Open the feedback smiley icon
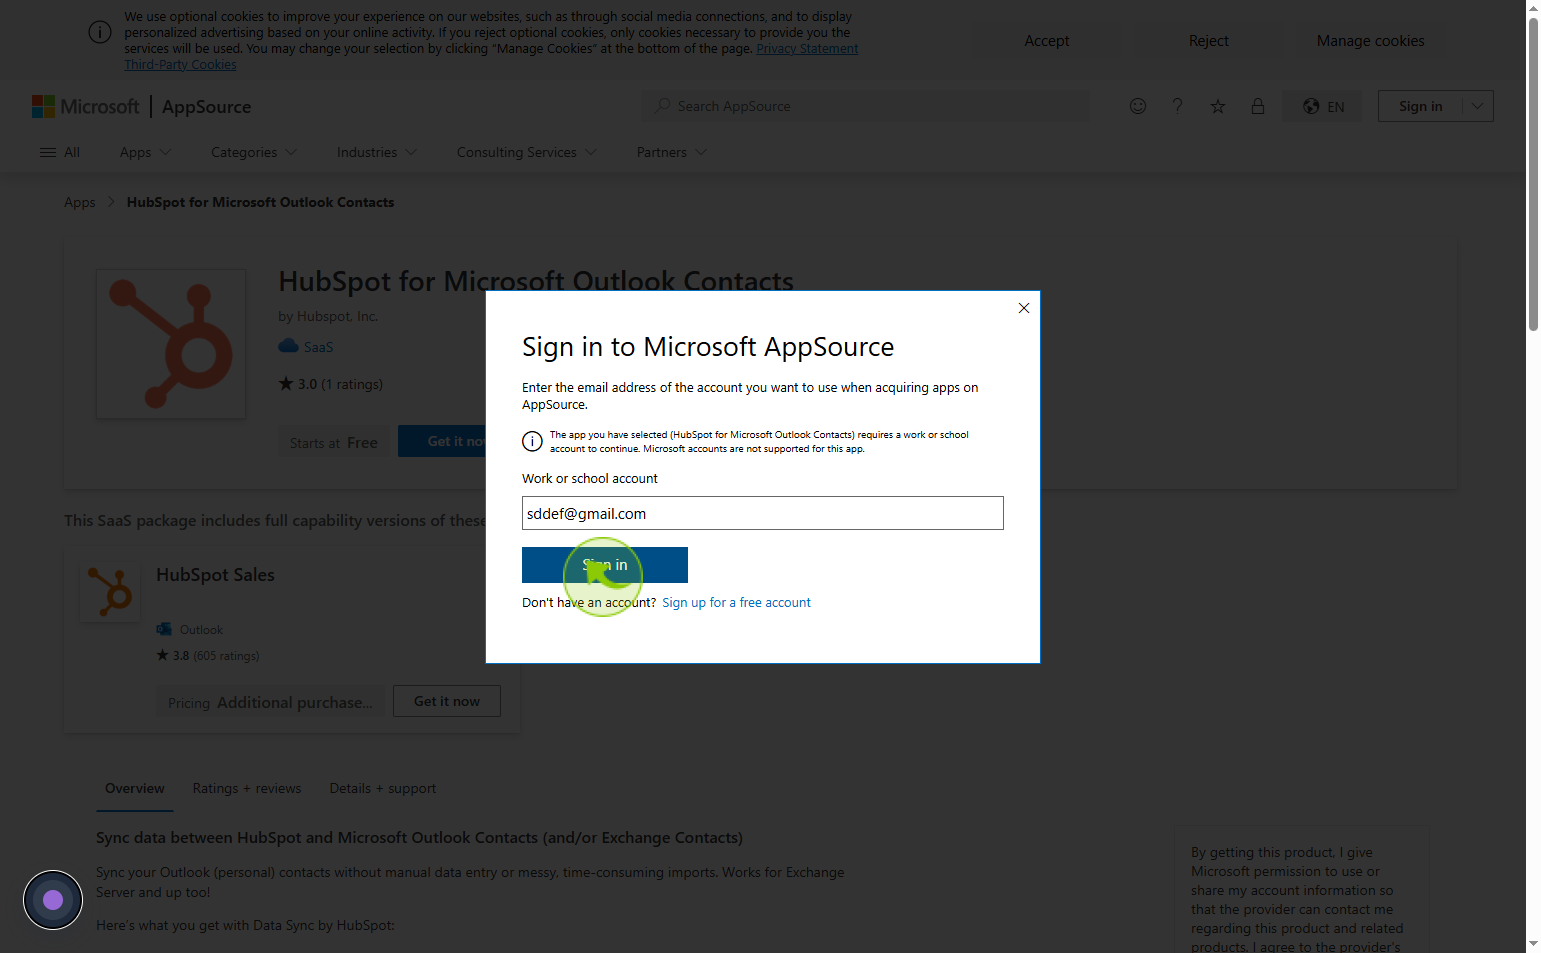The image size is (1541, 953). coord(1138,106)
